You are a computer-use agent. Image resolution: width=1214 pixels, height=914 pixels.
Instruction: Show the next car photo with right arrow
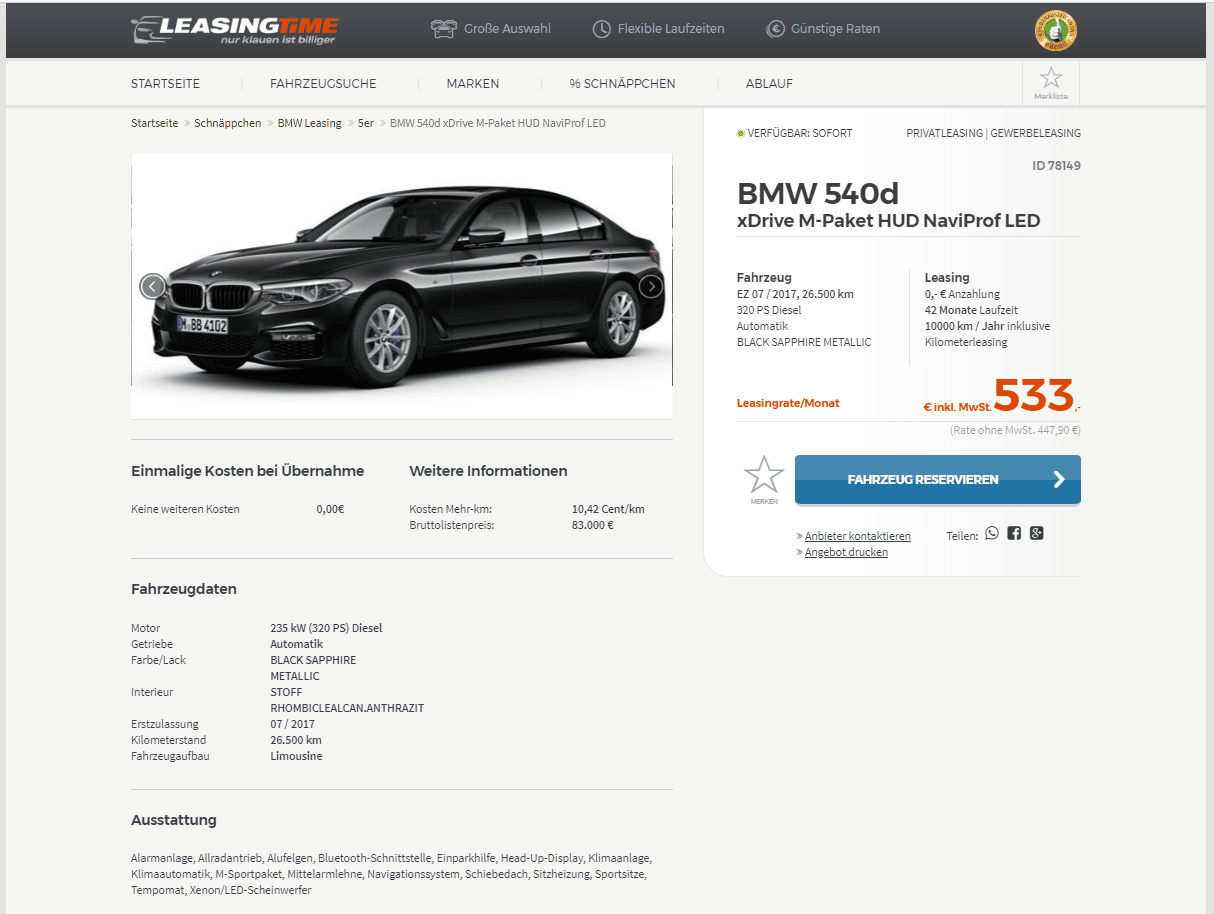pyautogui.click(x=651, y=286)
